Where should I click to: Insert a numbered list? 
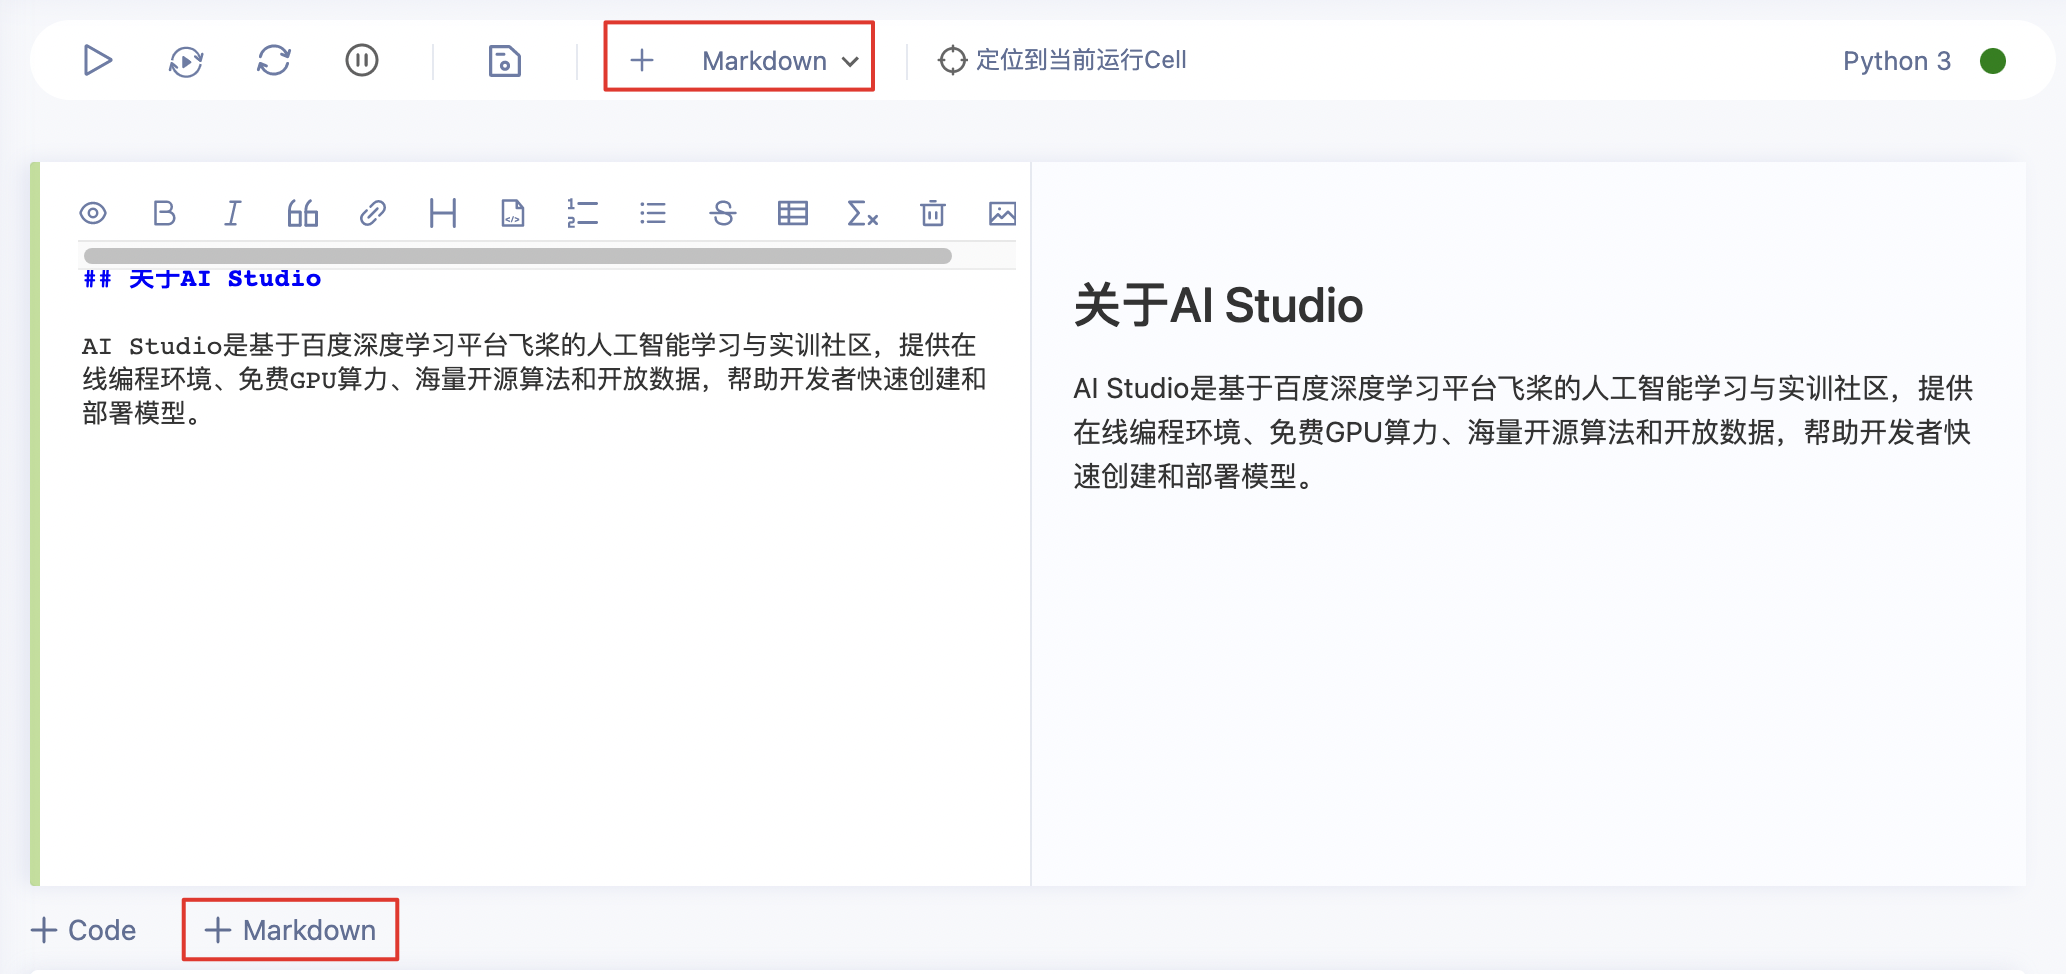pos(583,213)
